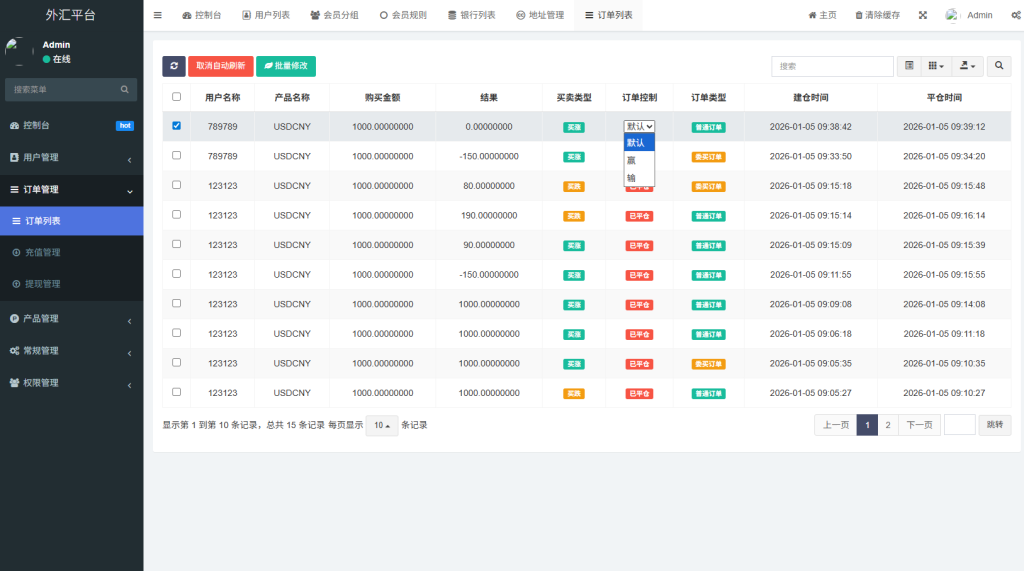Open the page size dropdown showing 10
This screenshot has width=1024, height=571.
pos(381,425)
